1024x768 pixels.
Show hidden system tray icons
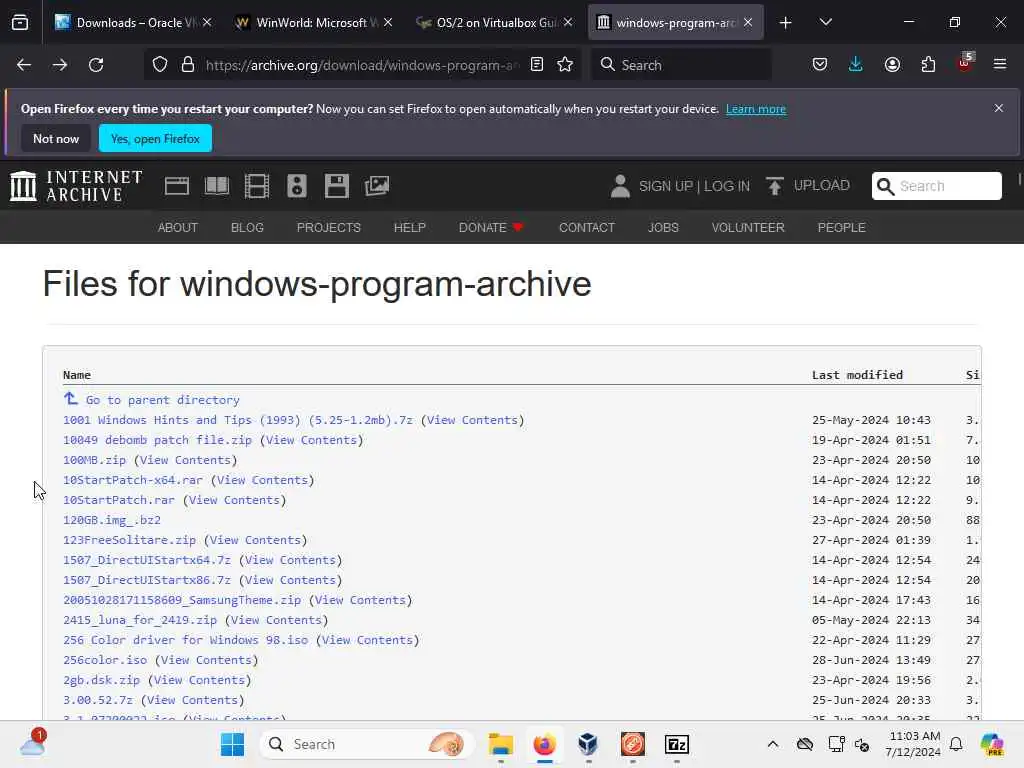pos(773,744)
